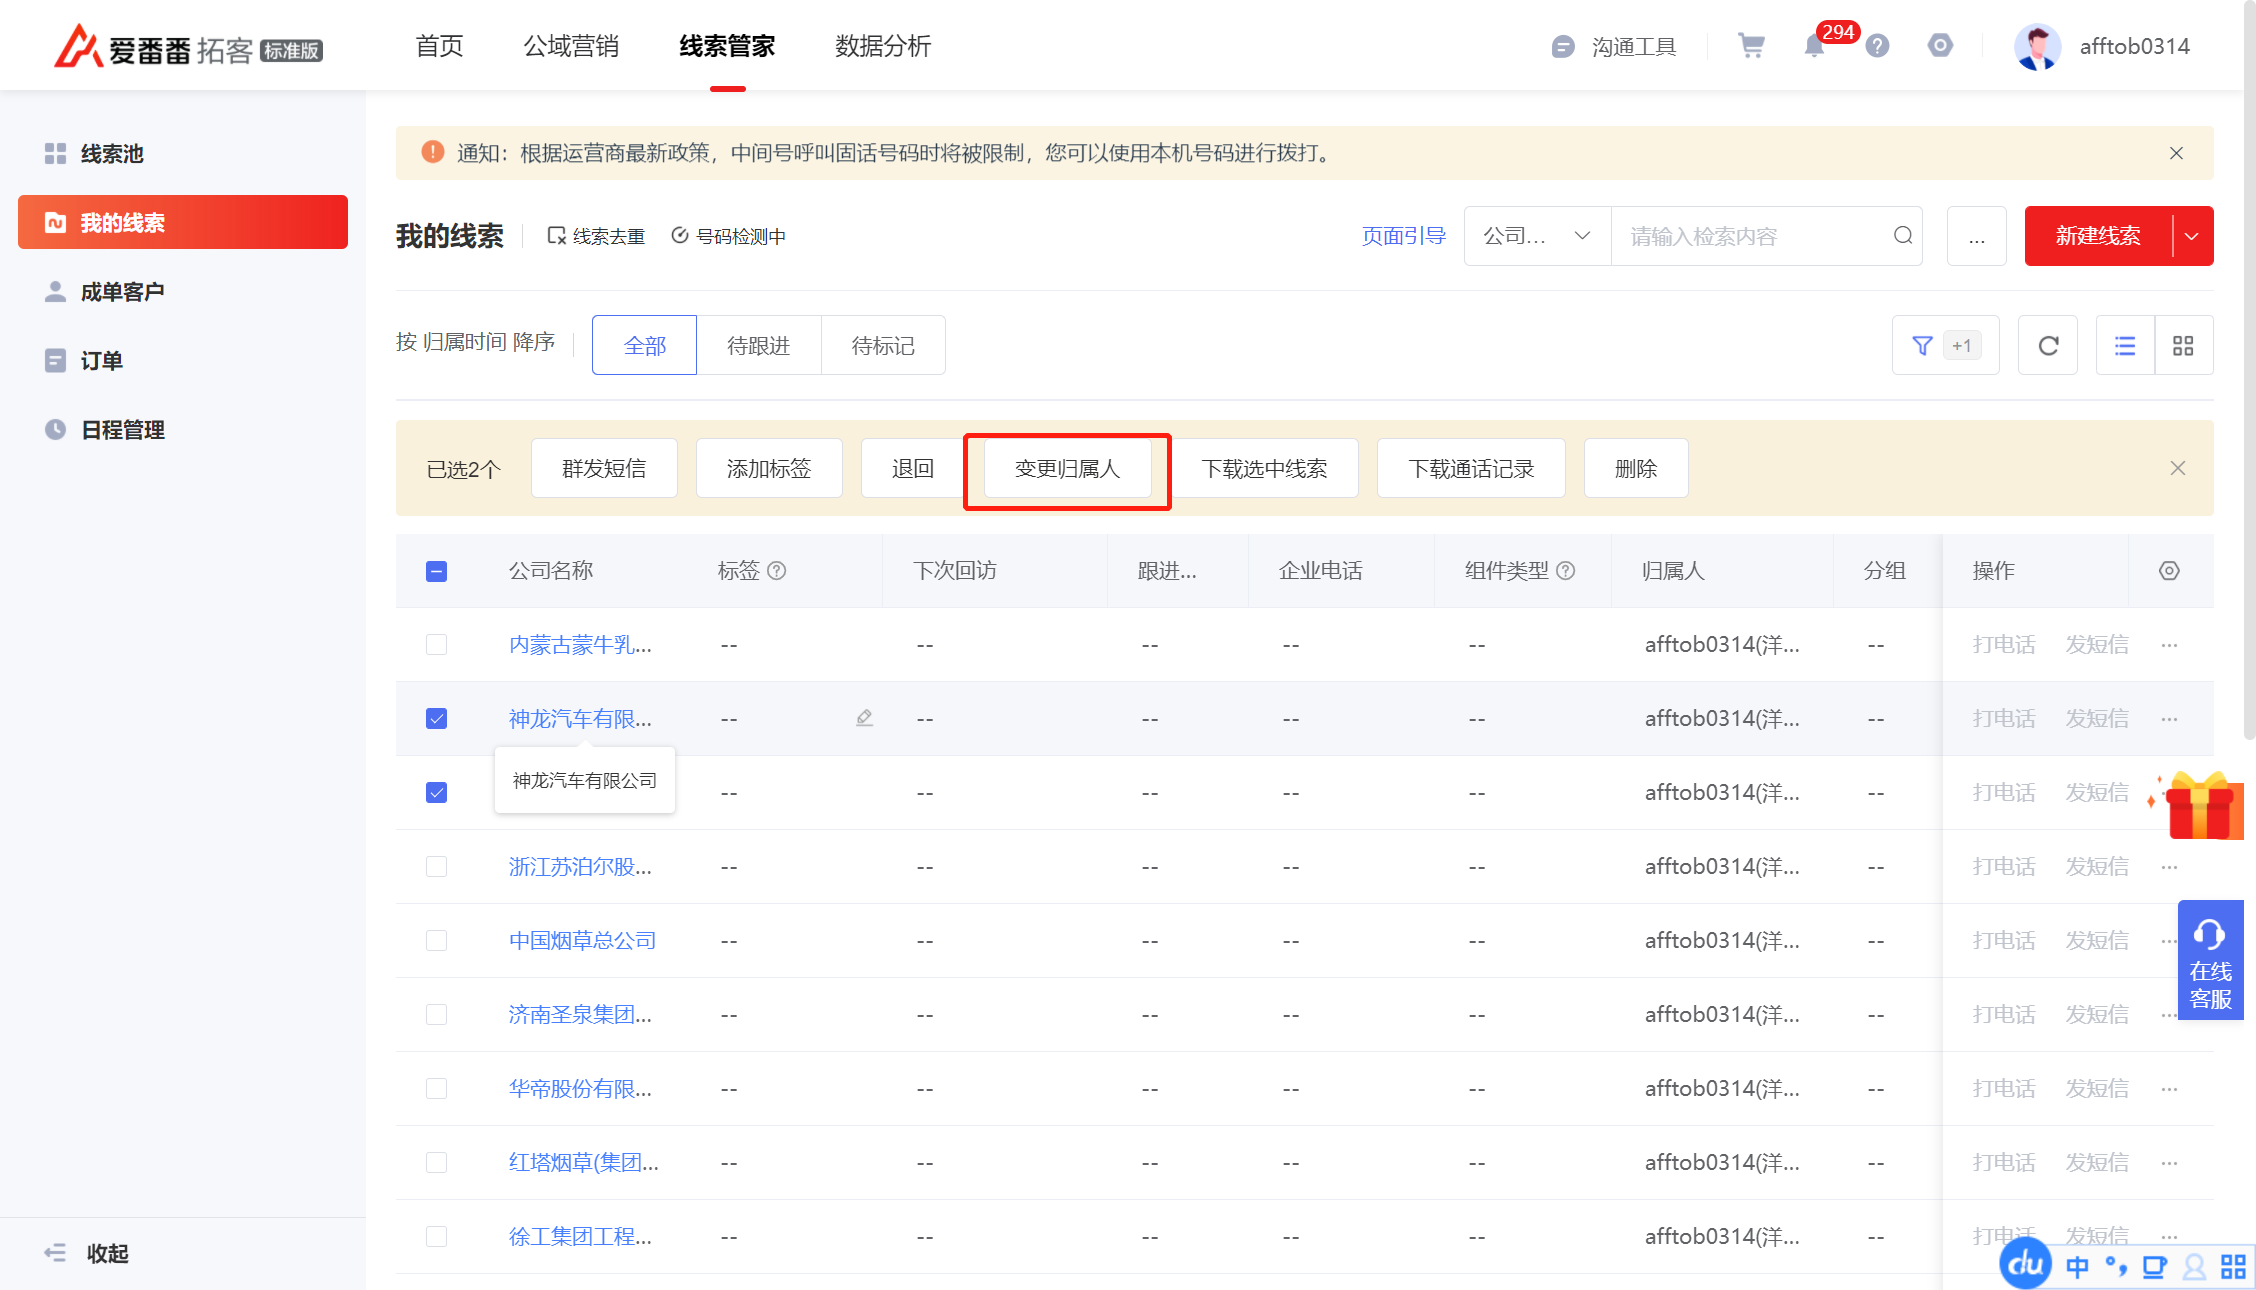Uncheck the 神龙汽车有限 row checkbox
Viewport: 2256px width, 1290px height.
436,719
